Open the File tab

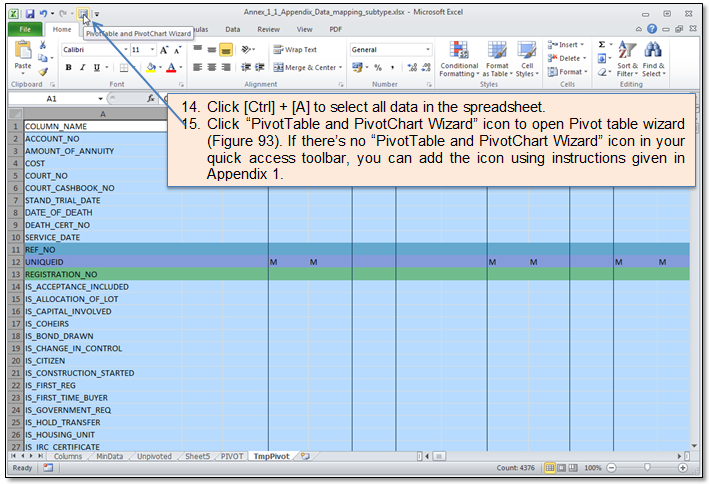pos(22,30)
